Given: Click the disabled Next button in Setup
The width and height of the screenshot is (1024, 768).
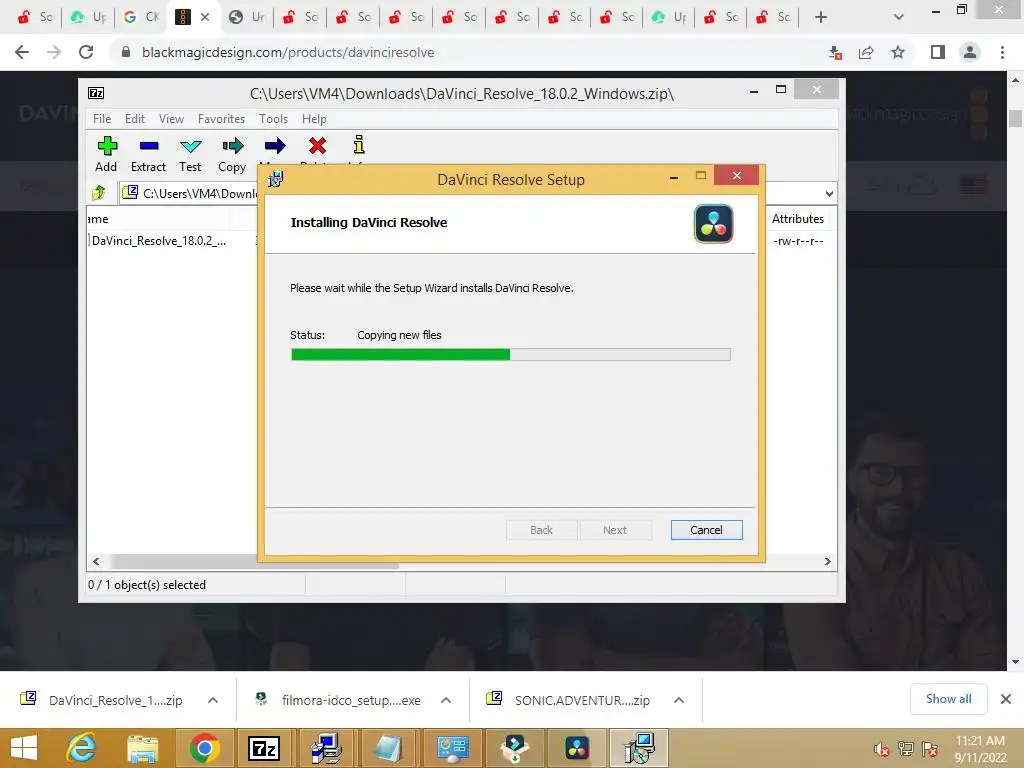Looking at the screenshot, I should pyautogui.click(x=615, y=530).
